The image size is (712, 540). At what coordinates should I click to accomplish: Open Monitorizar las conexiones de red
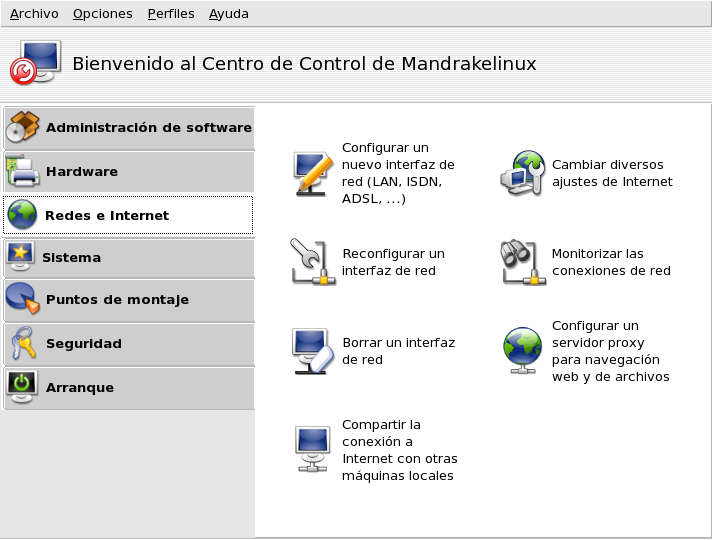click(611, 262)
